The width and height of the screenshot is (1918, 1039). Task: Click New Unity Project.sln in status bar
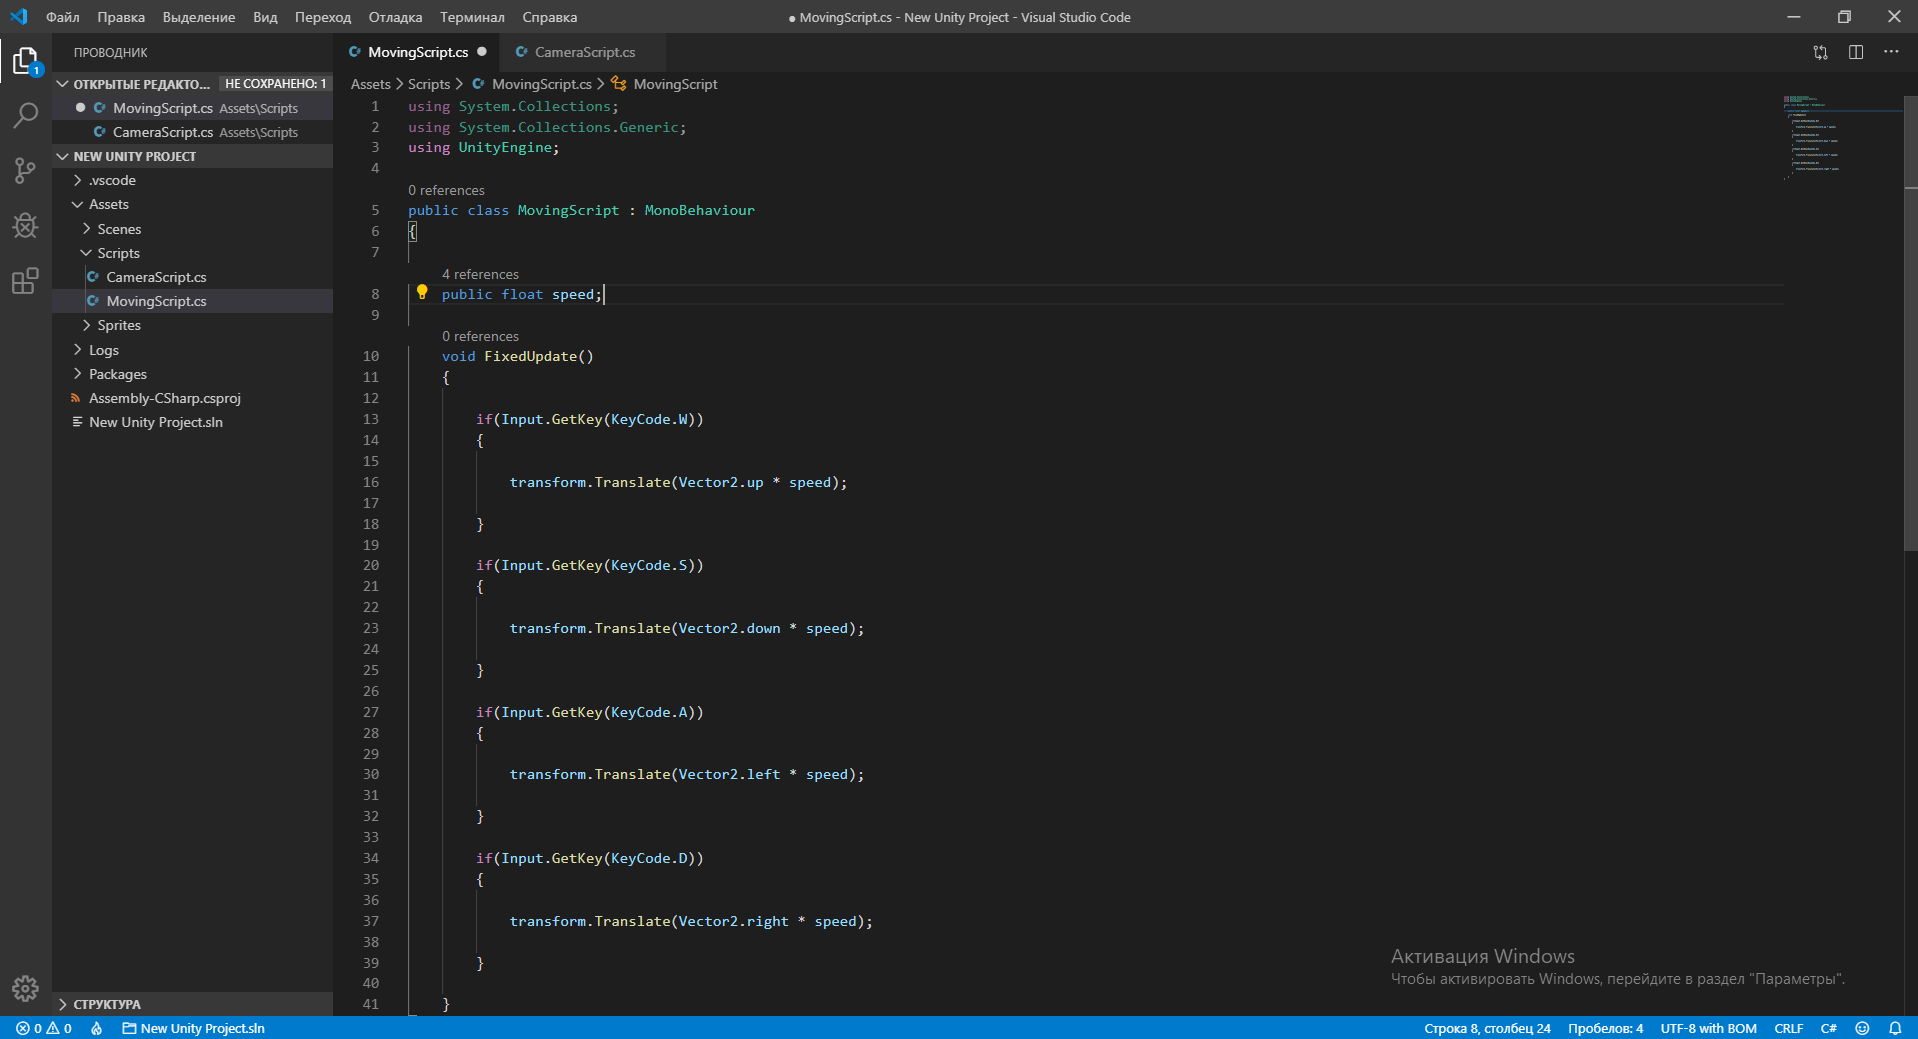tap(194, 1028)
